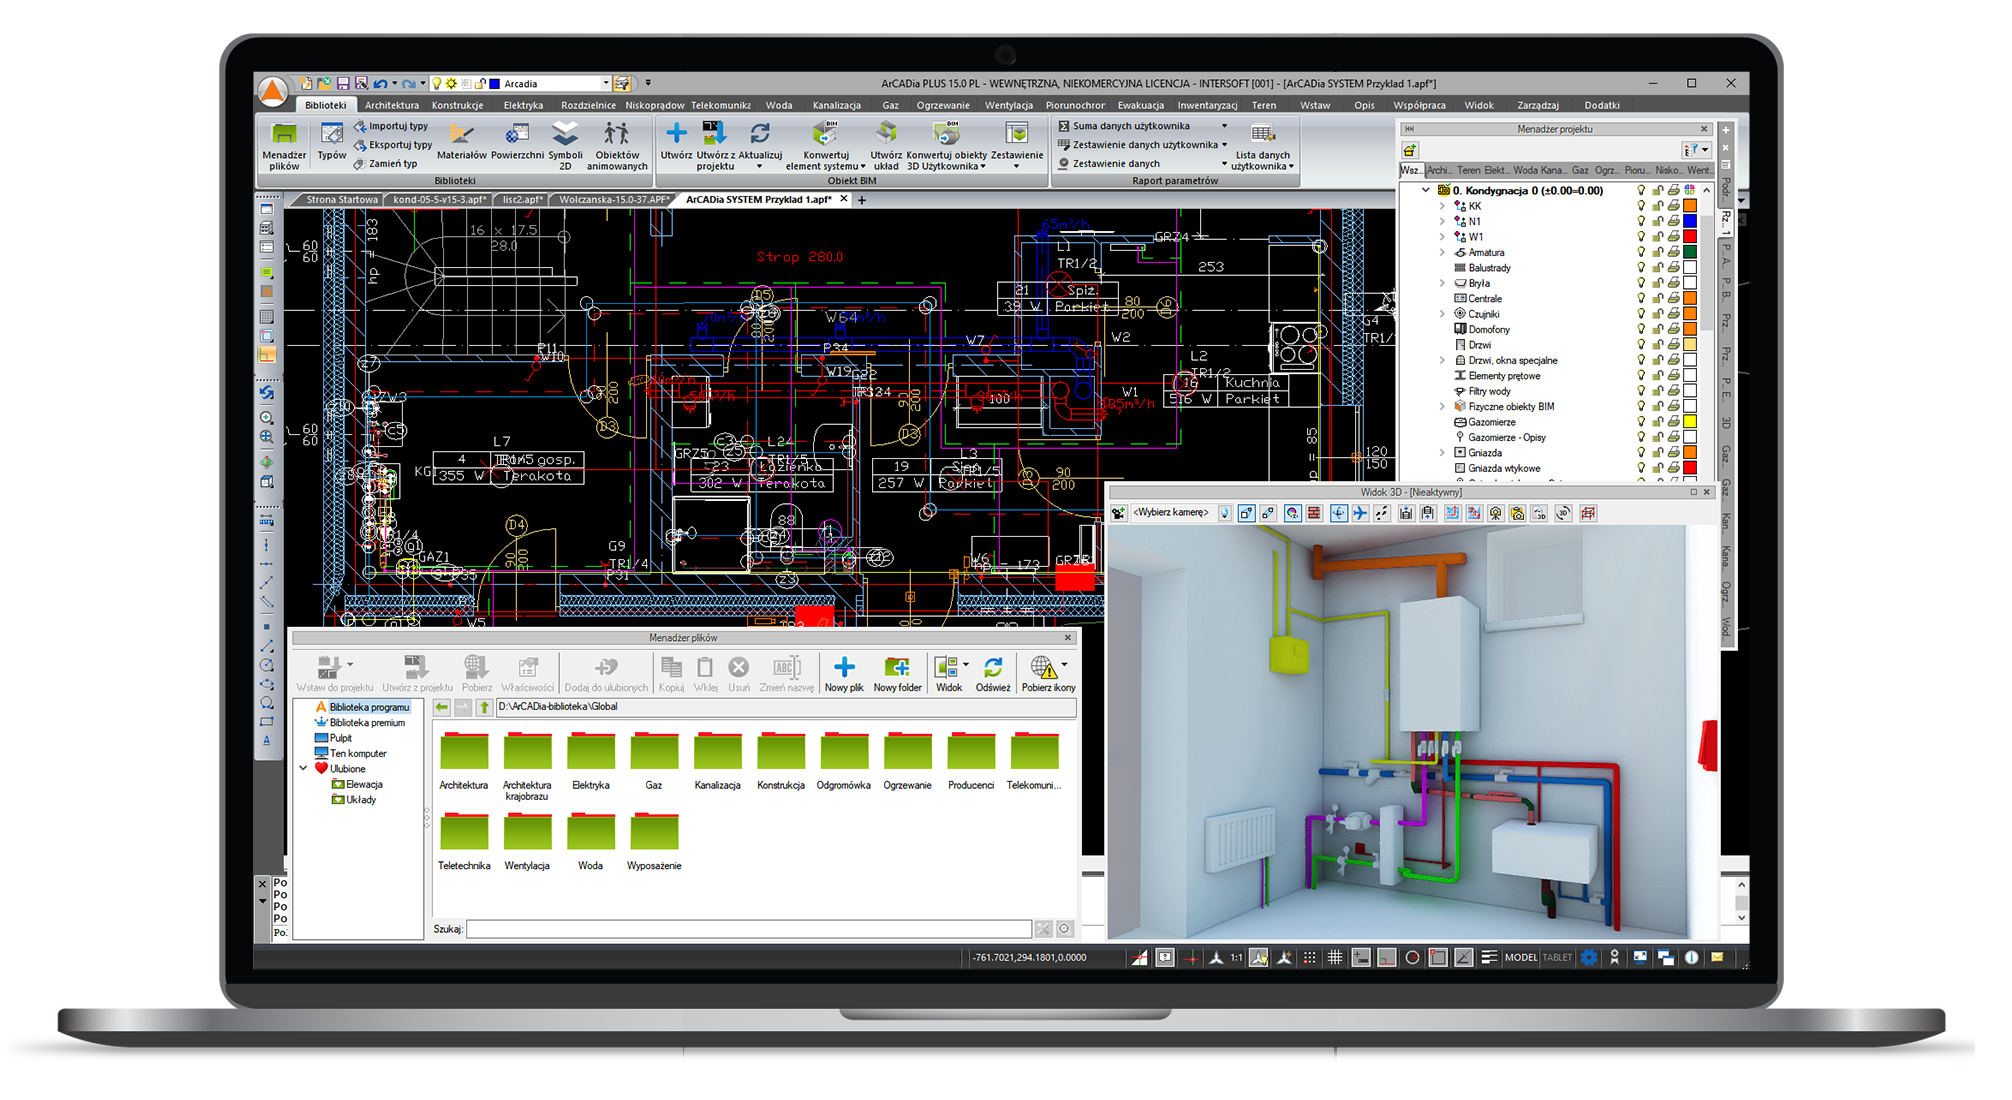Open the Typów library tool
2012x1100 pixels.
pyautogui.click(x=331, y=141)
